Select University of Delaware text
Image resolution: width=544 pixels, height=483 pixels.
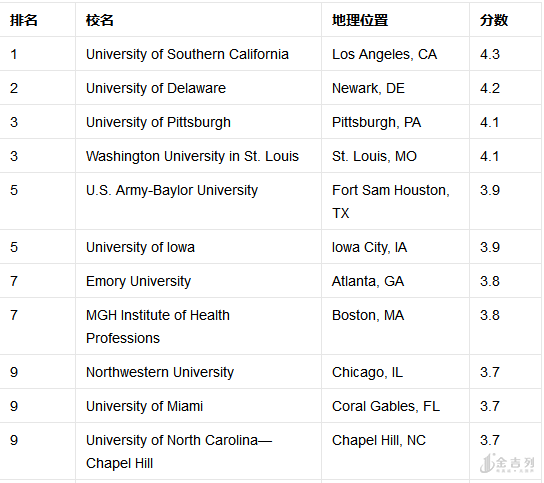tap(156, 88)
